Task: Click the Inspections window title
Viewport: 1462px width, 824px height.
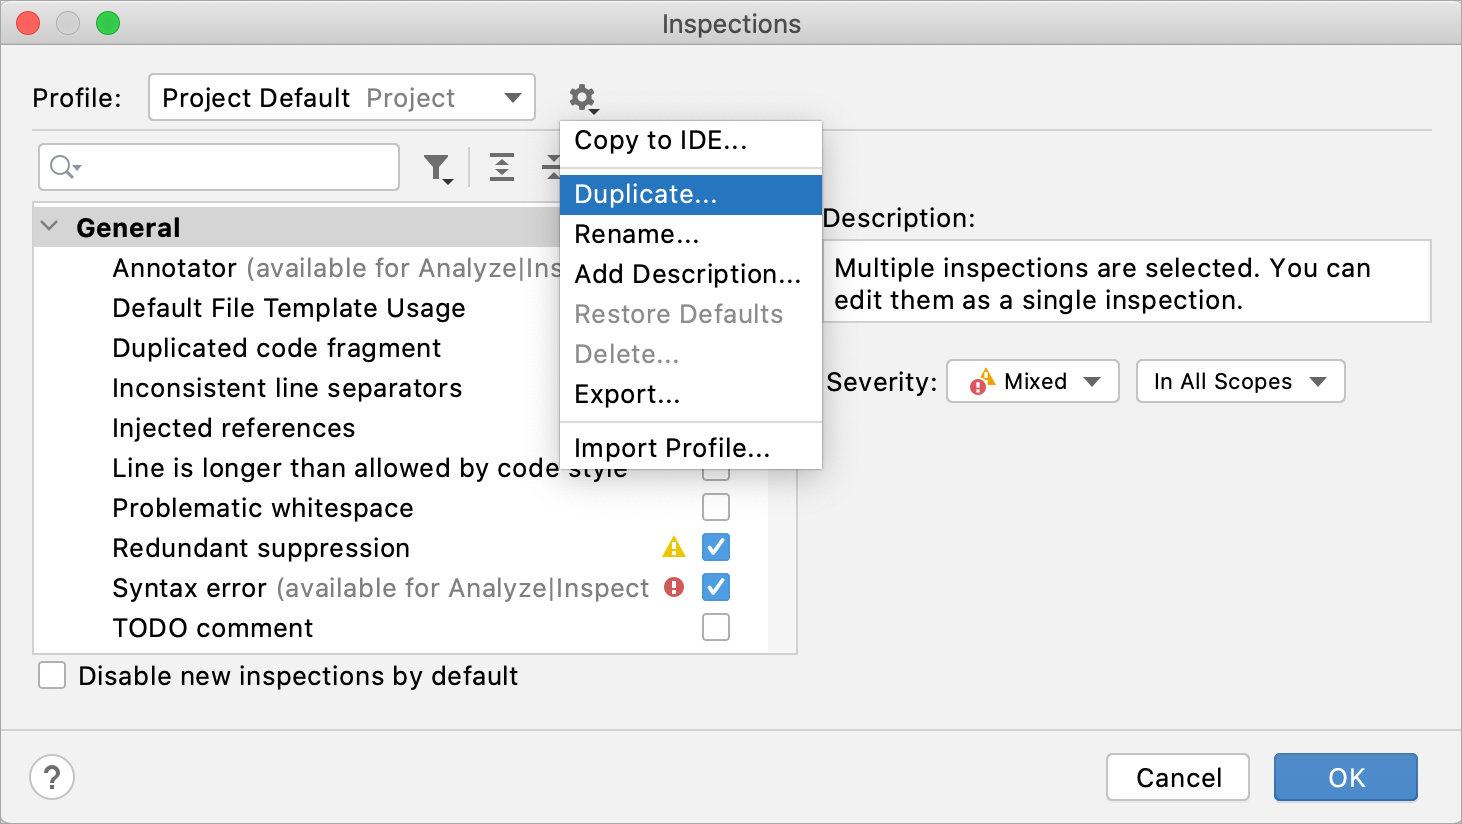Action: (x=731, y=24)
